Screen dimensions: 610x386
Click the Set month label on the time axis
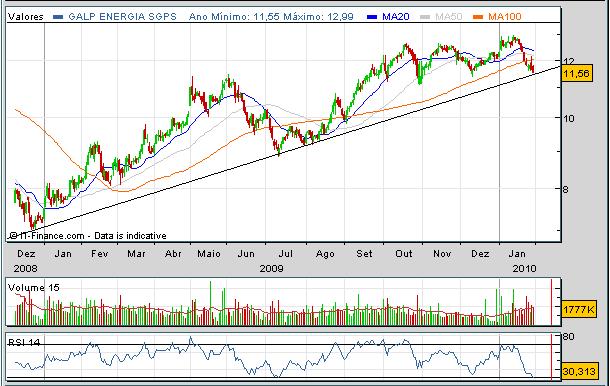[364, 254]
